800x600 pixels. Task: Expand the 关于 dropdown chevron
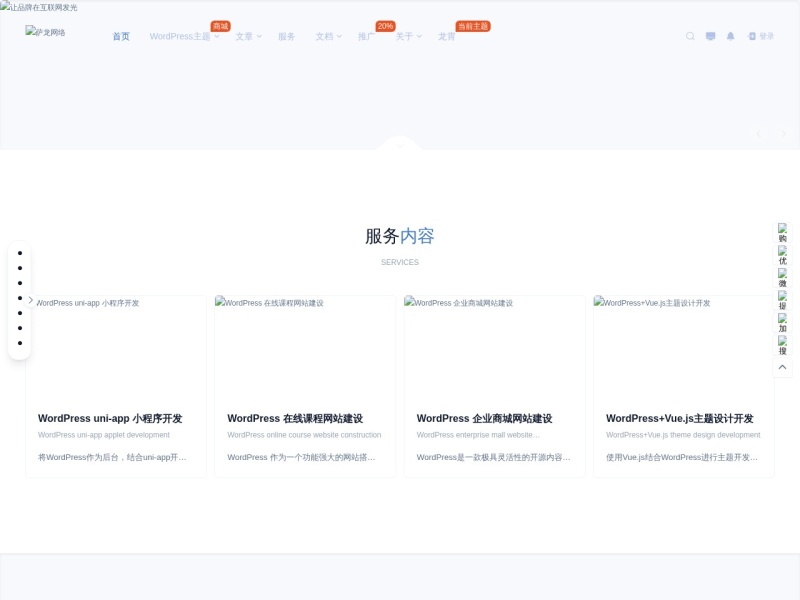[x=419, y=36]
